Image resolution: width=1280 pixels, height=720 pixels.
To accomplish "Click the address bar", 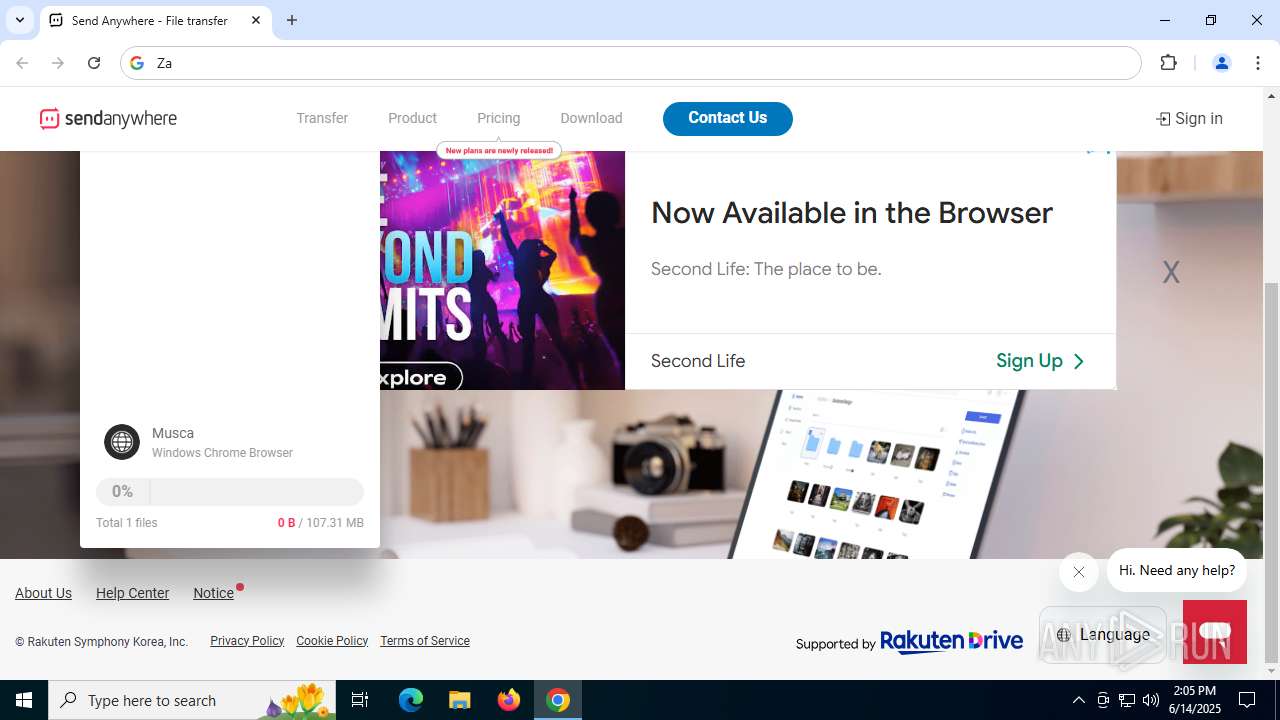I will coord(631,63).
